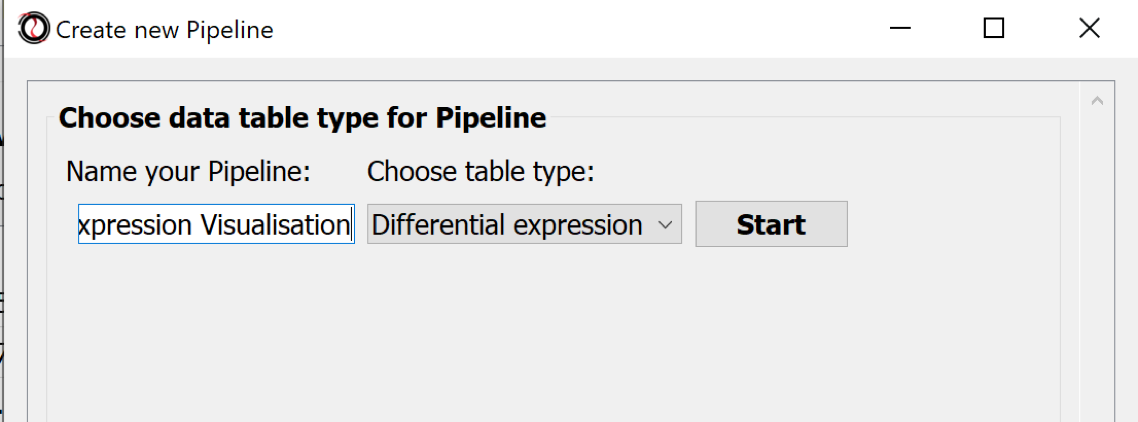Viewport: 1138px width, 422px height.
Task: Click the "Create new Pipeline" title text
Action: pos(165,30)
